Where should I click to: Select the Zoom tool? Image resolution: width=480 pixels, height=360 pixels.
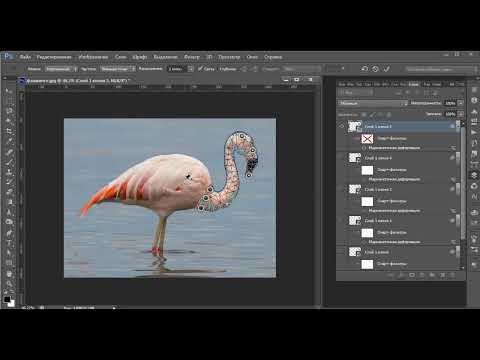tap(9, 284)
